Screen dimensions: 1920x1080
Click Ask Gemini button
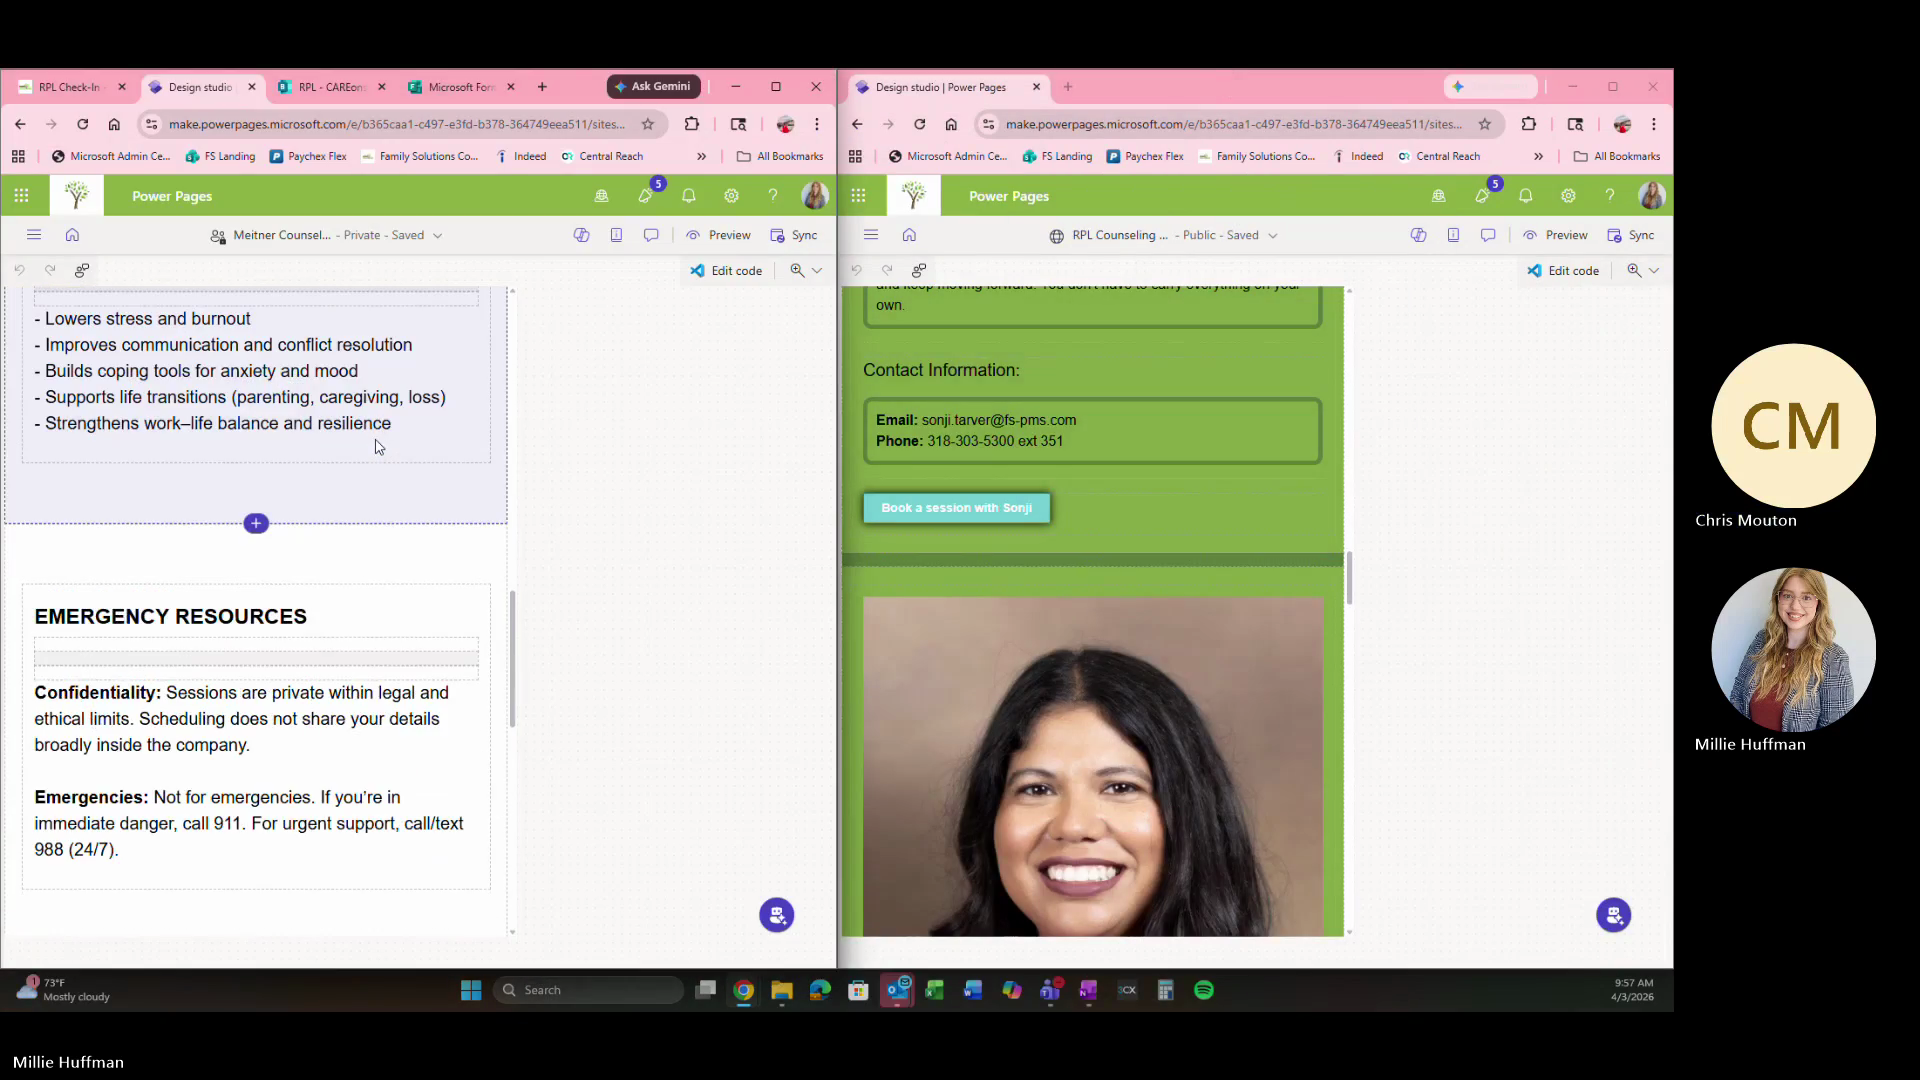(x=653, y=86)
